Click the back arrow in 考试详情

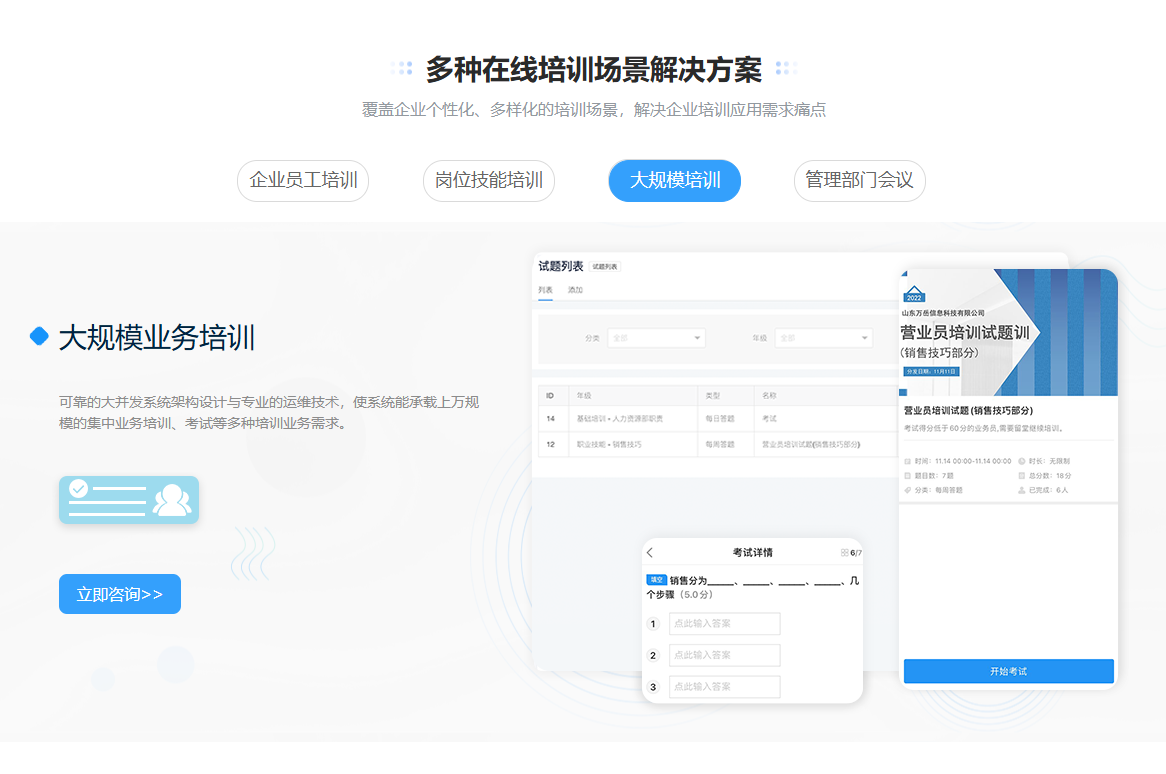coord(650,552)
